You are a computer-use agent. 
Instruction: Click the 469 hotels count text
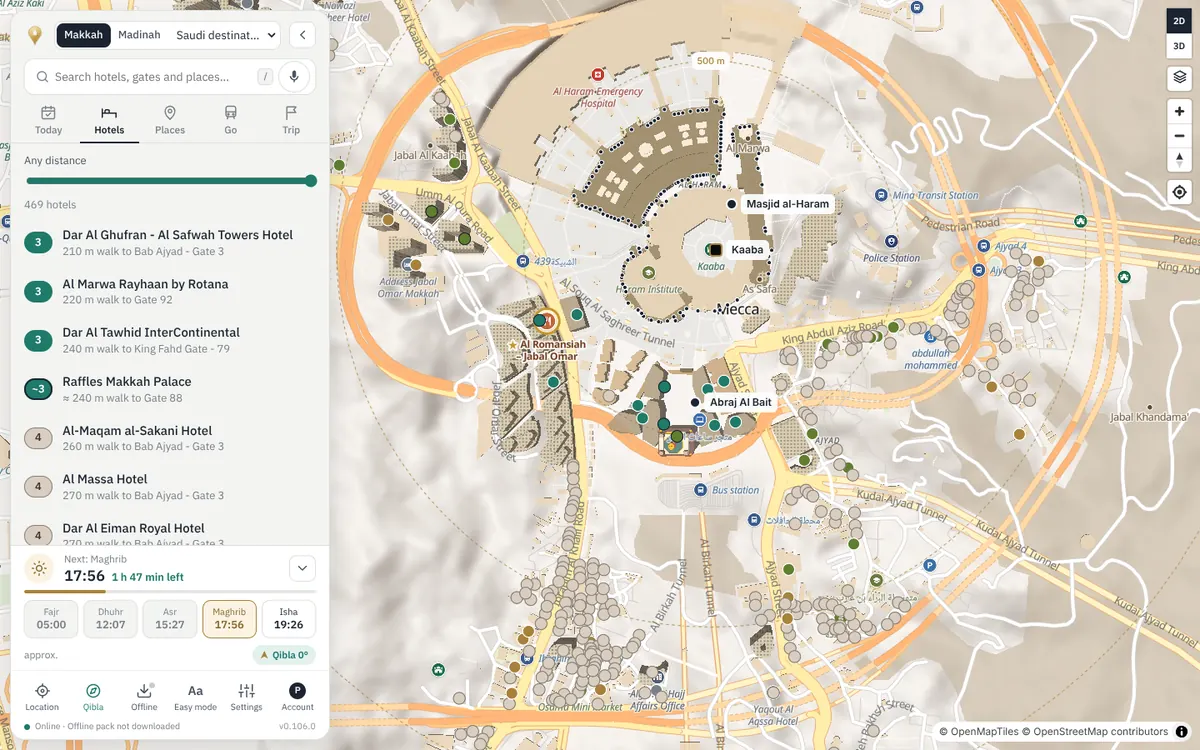click(50, 205)
